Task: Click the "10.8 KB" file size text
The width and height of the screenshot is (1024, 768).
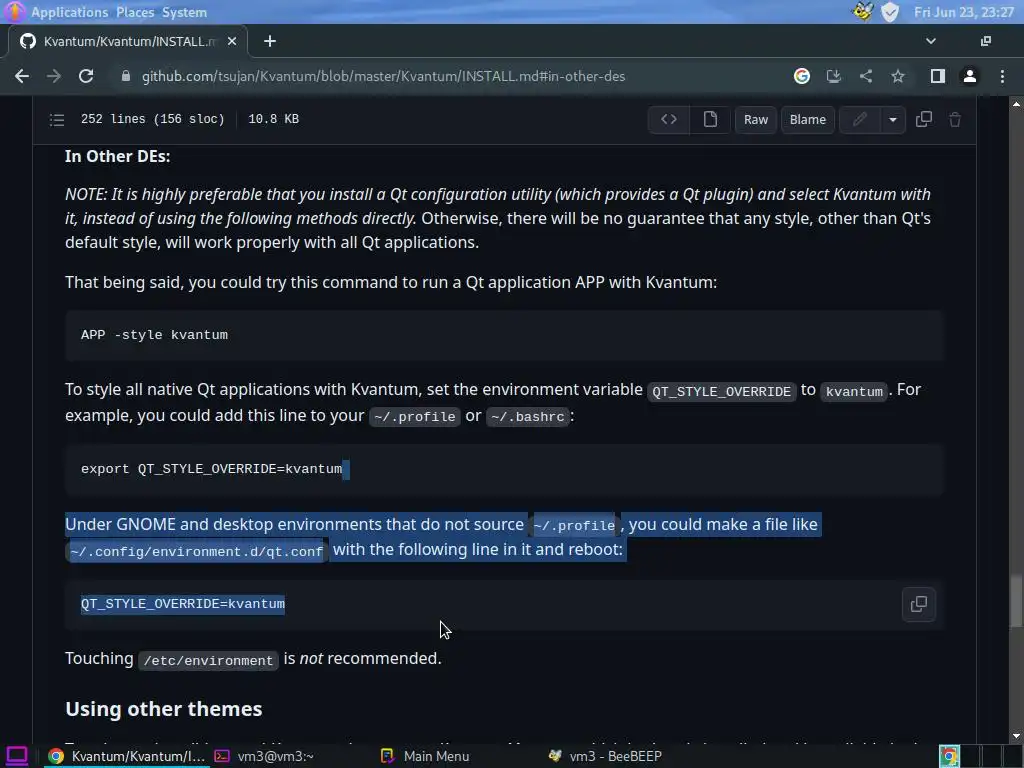Action: click(x=274, y=119)
